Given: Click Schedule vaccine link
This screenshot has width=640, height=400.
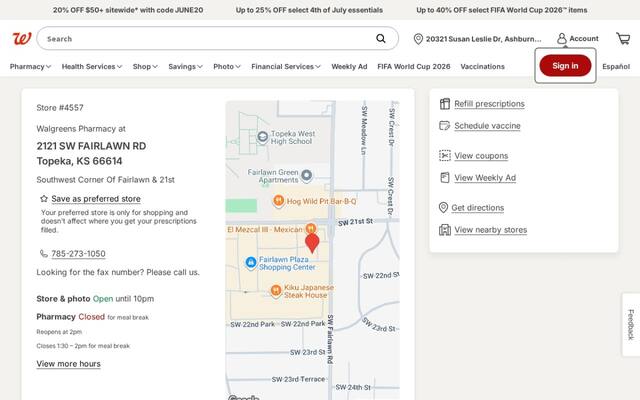Looking at the screenshot, I should (487, 126).
